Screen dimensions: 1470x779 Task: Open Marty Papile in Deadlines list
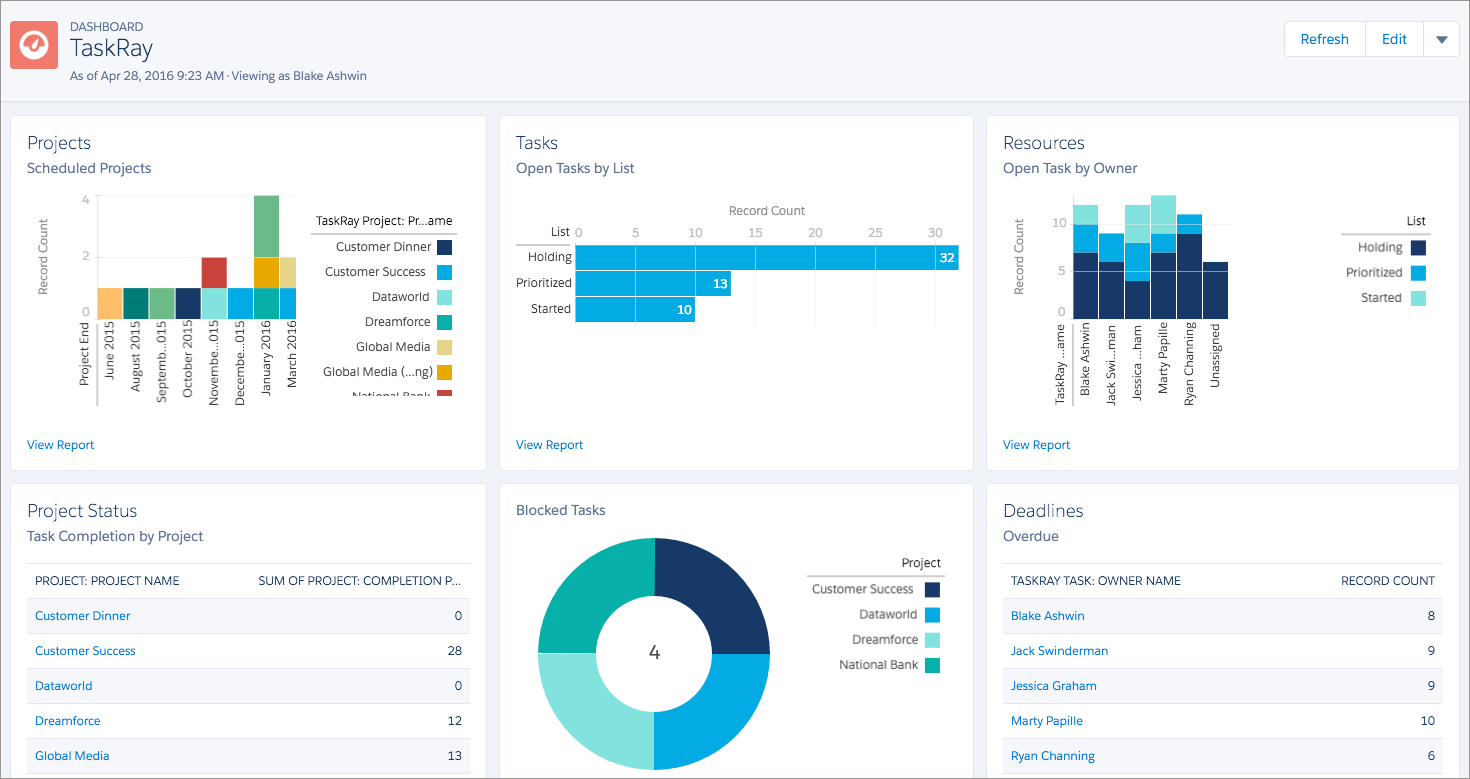tap(1046, 721)
